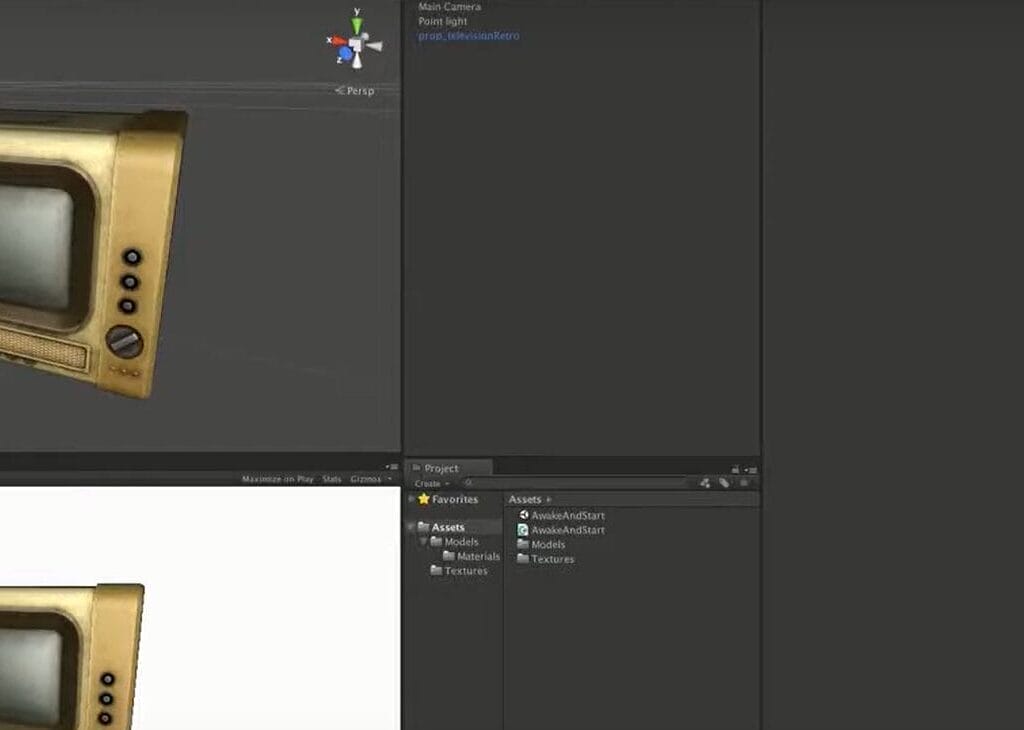This screenshot has height=730, width=1024.
Task: Click the red X axis cone on the scene gizmo
Action: click(x=338, y=41)
